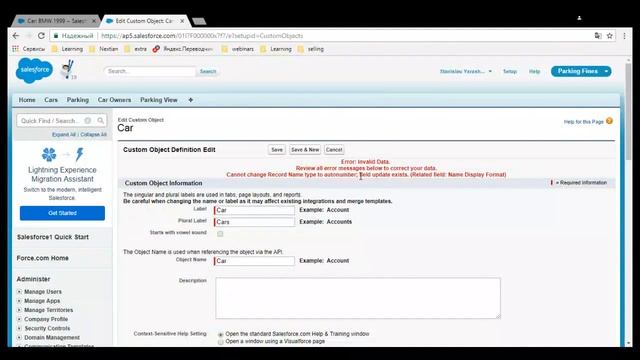Open Salesforce1 Quick Start section
Screen dimensions: 640x360
pos(53,237)
